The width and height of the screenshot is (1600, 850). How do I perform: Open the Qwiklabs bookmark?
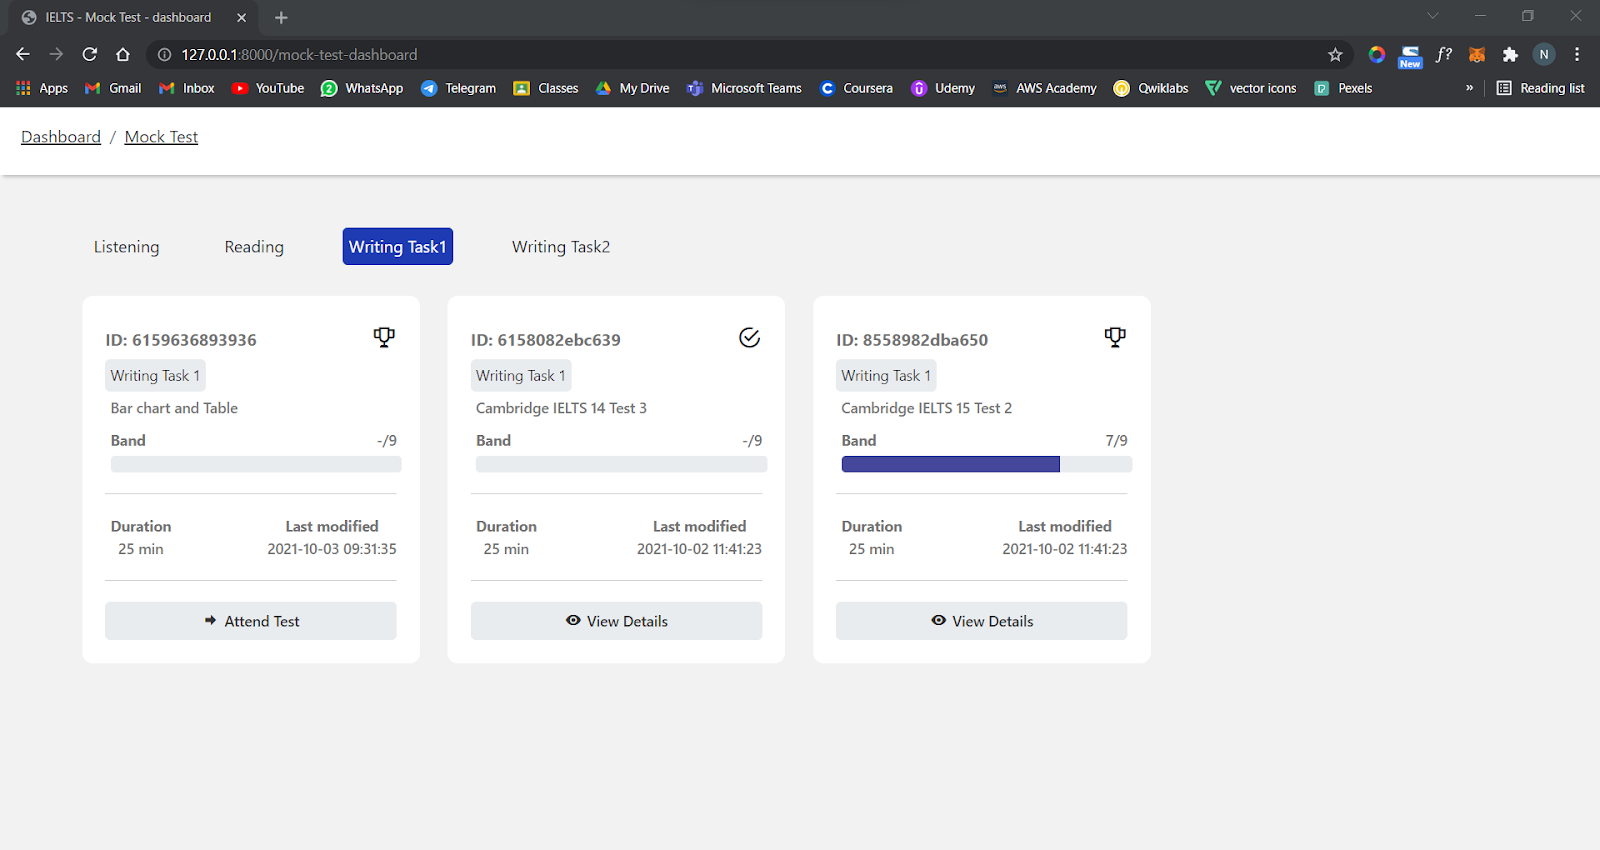[1151, 88]
